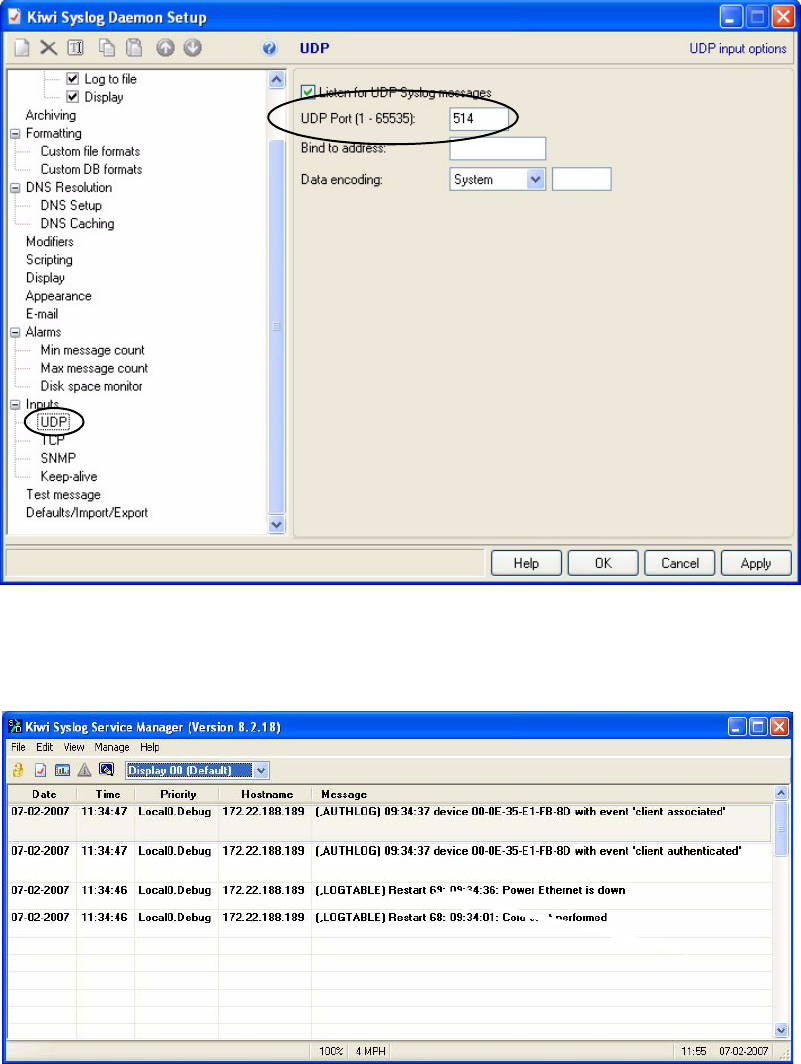Select DNS Setup tree item

pos(71,206)
